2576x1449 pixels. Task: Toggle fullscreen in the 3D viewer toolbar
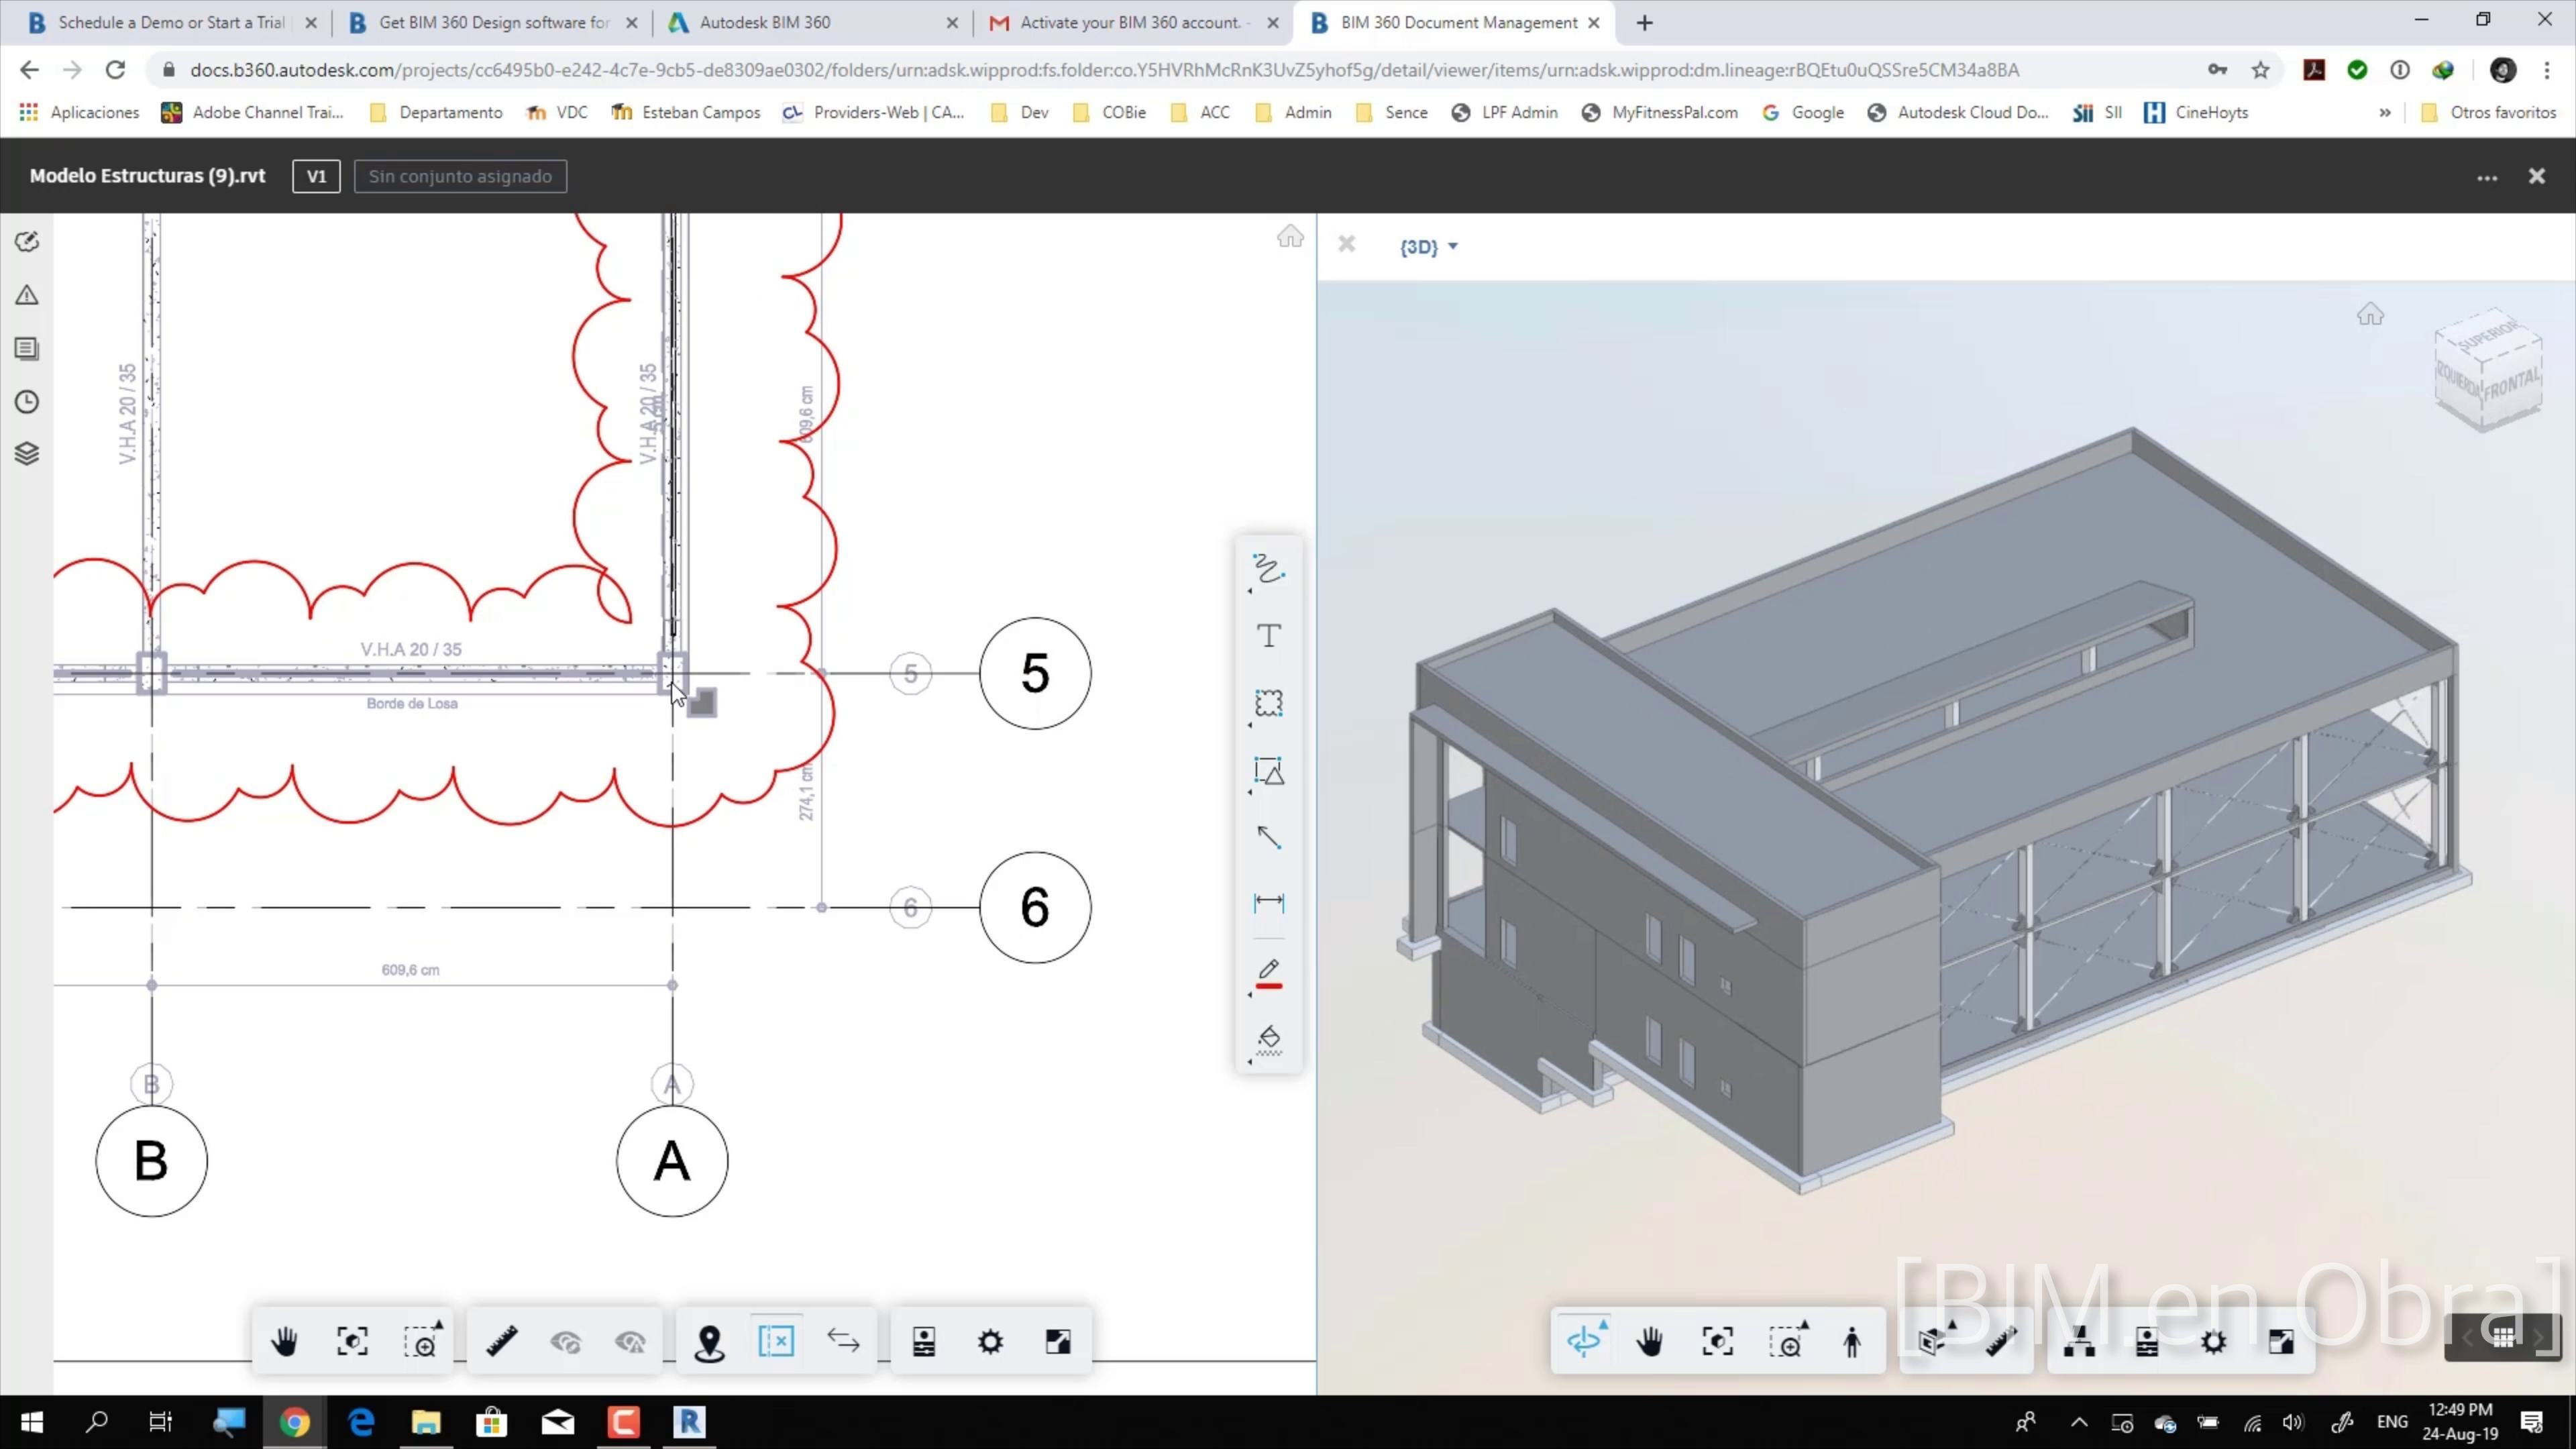click(2281, 1342)
